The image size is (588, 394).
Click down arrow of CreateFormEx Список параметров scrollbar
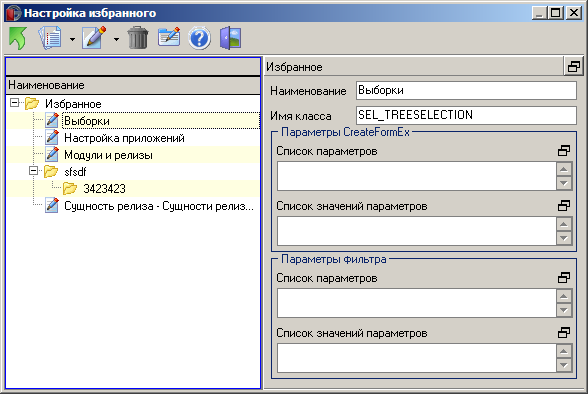[564, 183]
